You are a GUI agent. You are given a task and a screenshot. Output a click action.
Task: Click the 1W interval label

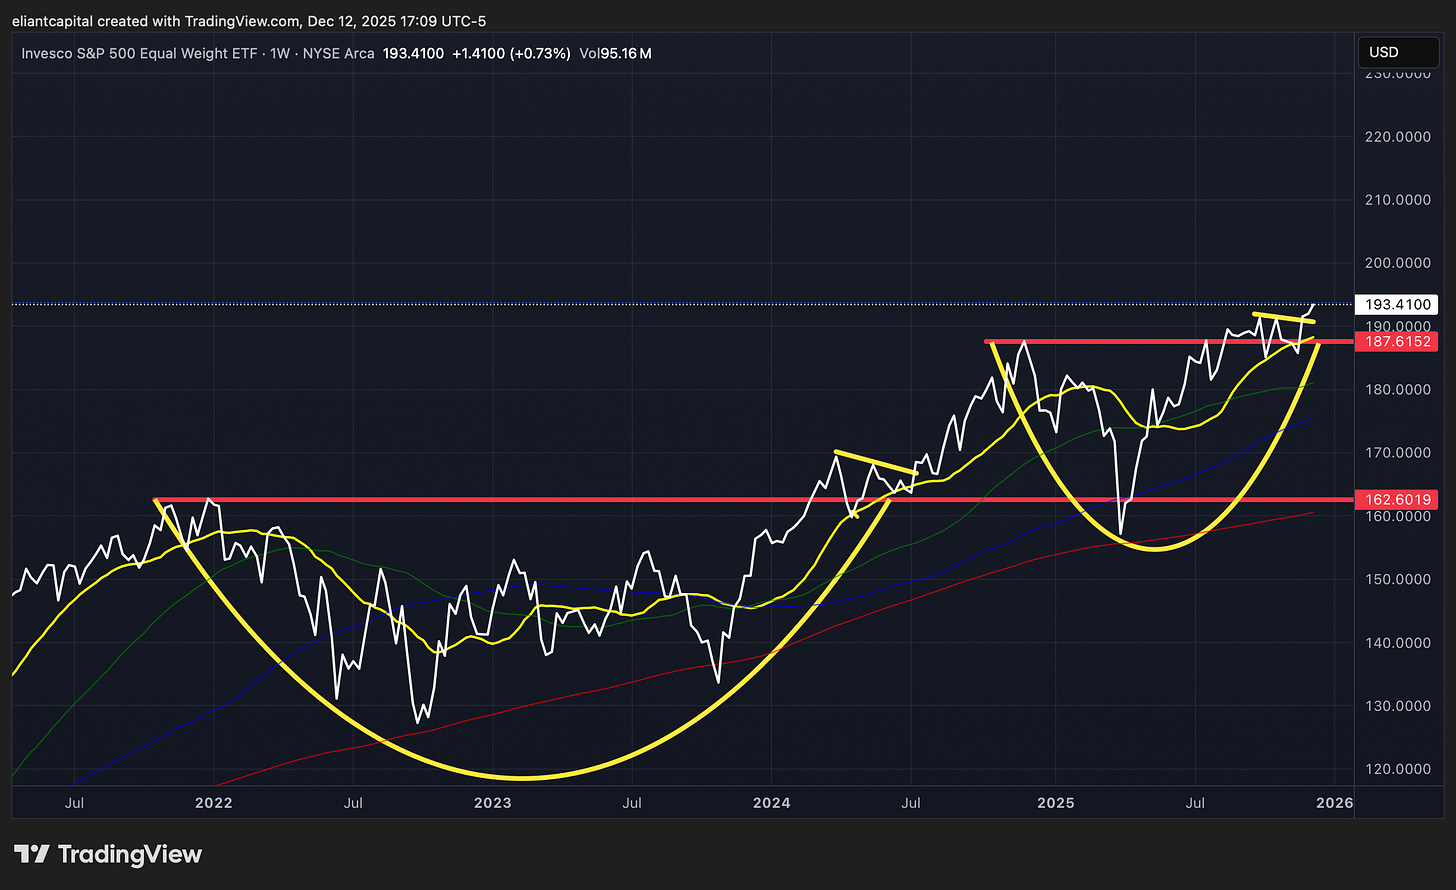(279, 53)
